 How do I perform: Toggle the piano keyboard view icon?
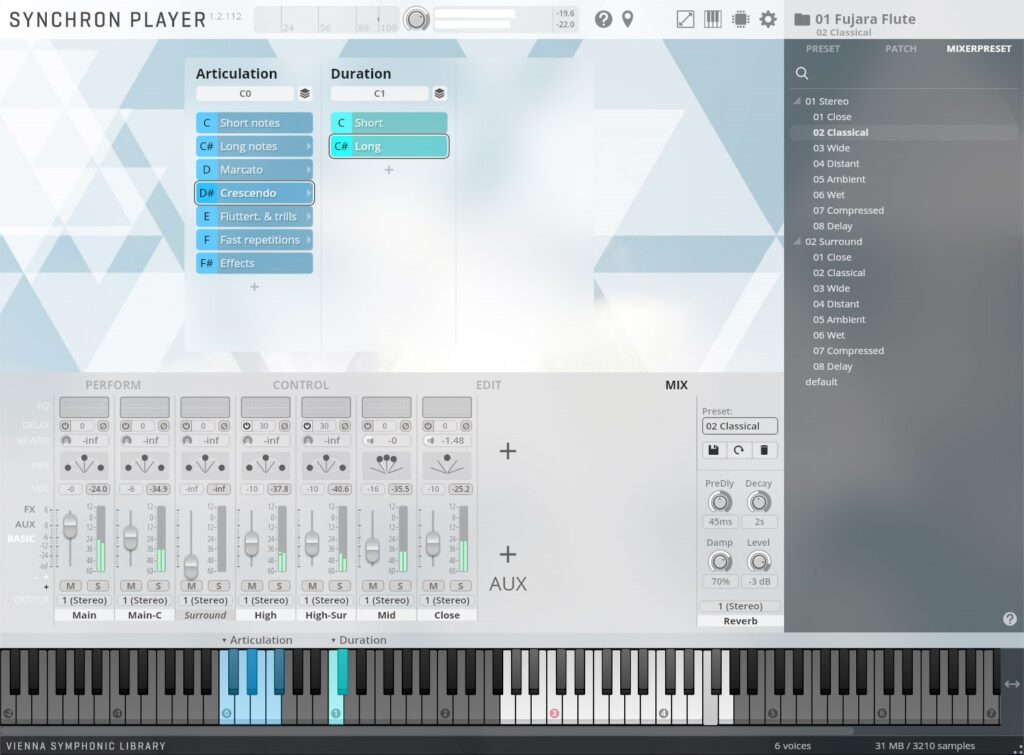tap(713, 19)
